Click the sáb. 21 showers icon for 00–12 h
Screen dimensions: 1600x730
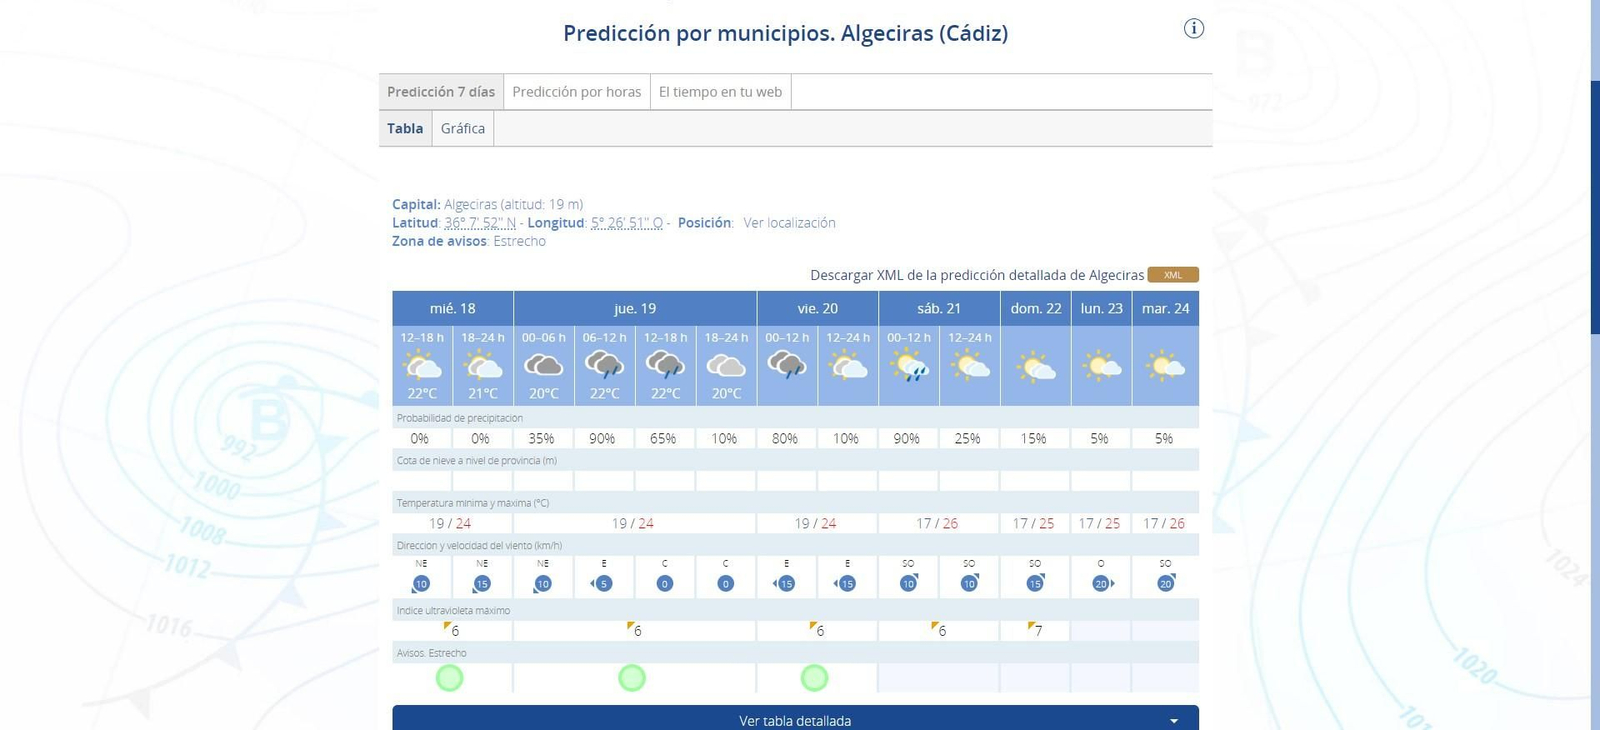(910, 366)
